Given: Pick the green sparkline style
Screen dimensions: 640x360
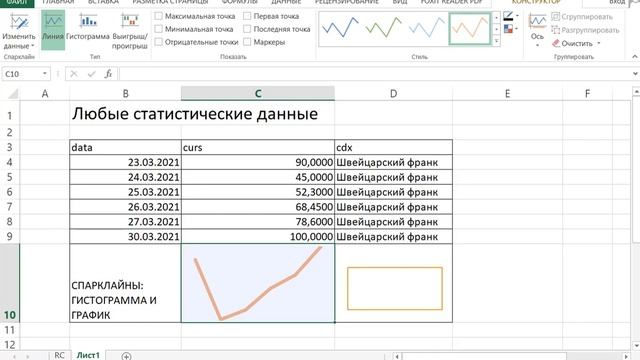Looking at the screenshot, I should (383, 29).
